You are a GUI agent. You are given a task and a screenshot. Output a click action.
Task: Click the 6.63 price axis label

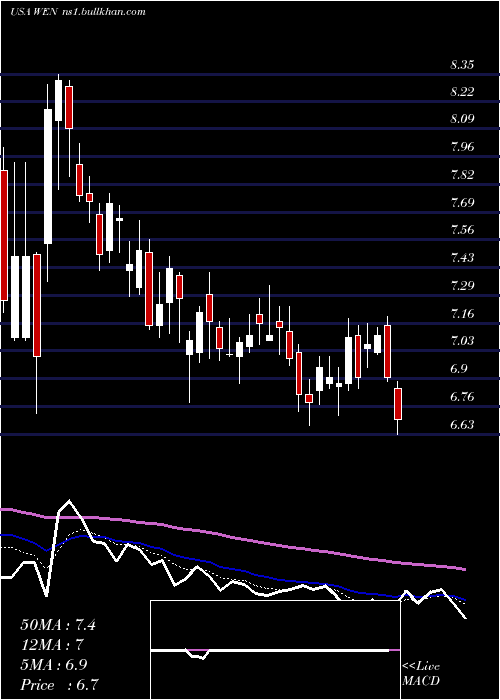tap(462, 425)
